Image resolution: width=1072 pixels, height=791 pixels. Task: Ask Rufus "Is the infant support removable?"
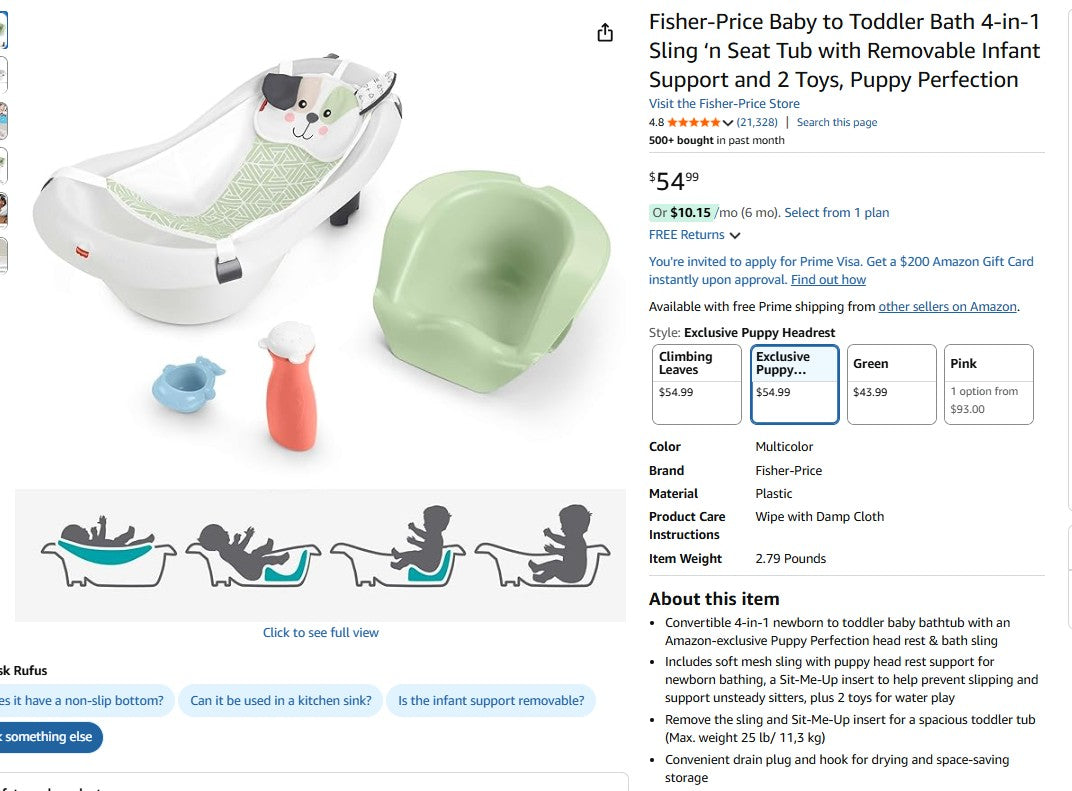tap(491, 701)
